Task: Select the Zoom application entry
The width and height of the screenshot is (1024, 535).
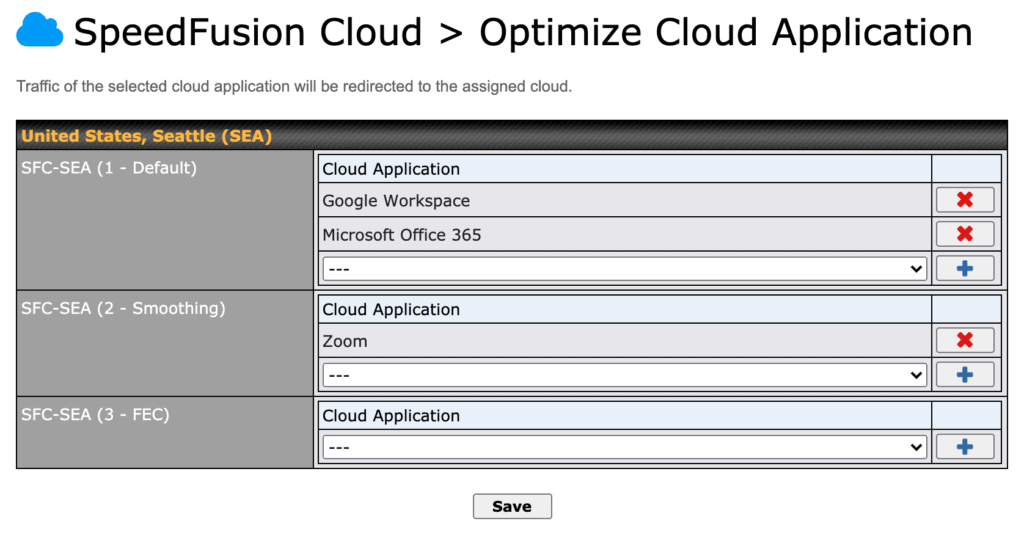Action: coord(345,341)
